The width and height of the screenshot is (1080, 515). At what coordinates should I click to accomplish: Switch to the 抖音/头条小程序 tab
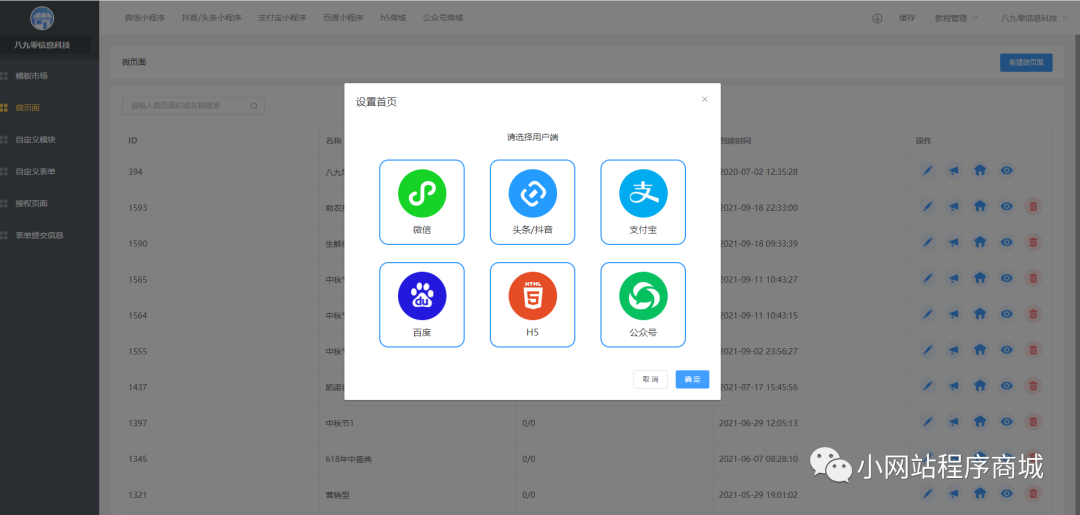pyautogui.click(x=211, y=19)
